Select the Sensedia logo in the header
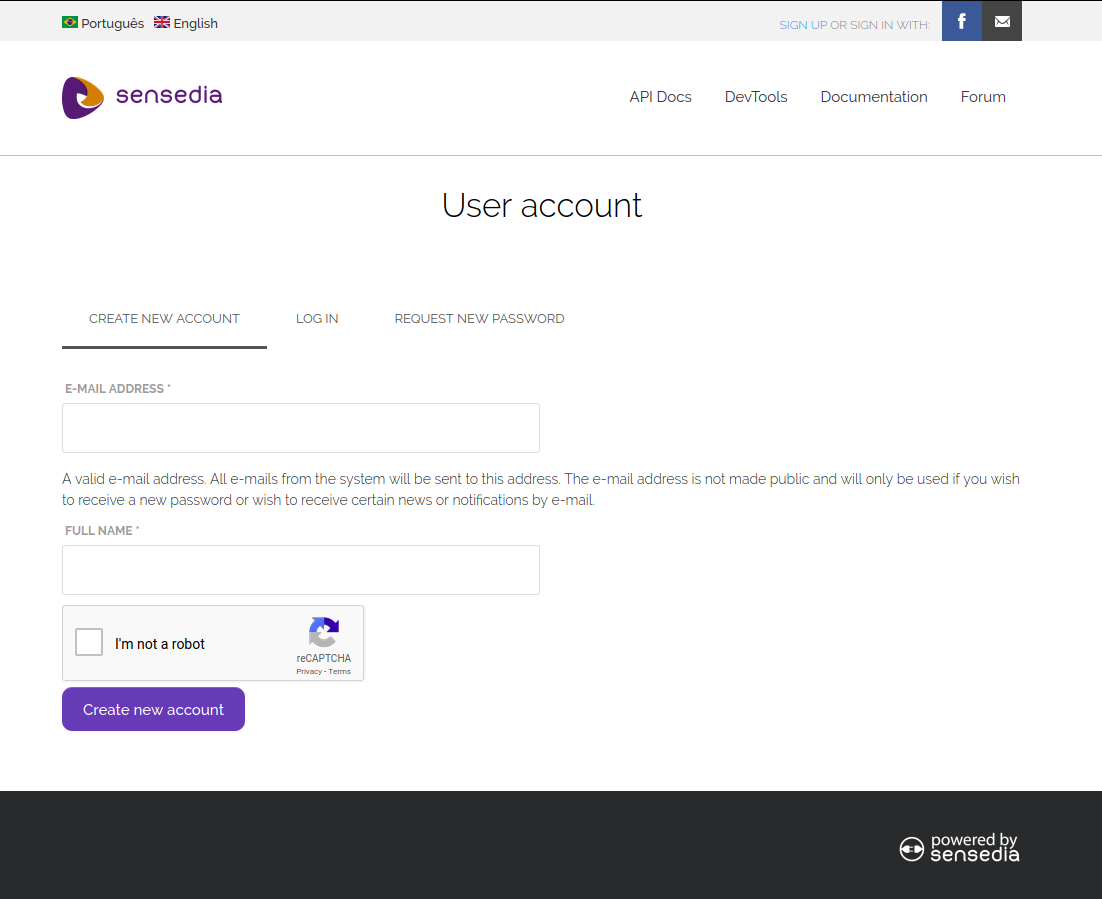Viewport: 1102px width, 899px height. (x=141, y=97)
